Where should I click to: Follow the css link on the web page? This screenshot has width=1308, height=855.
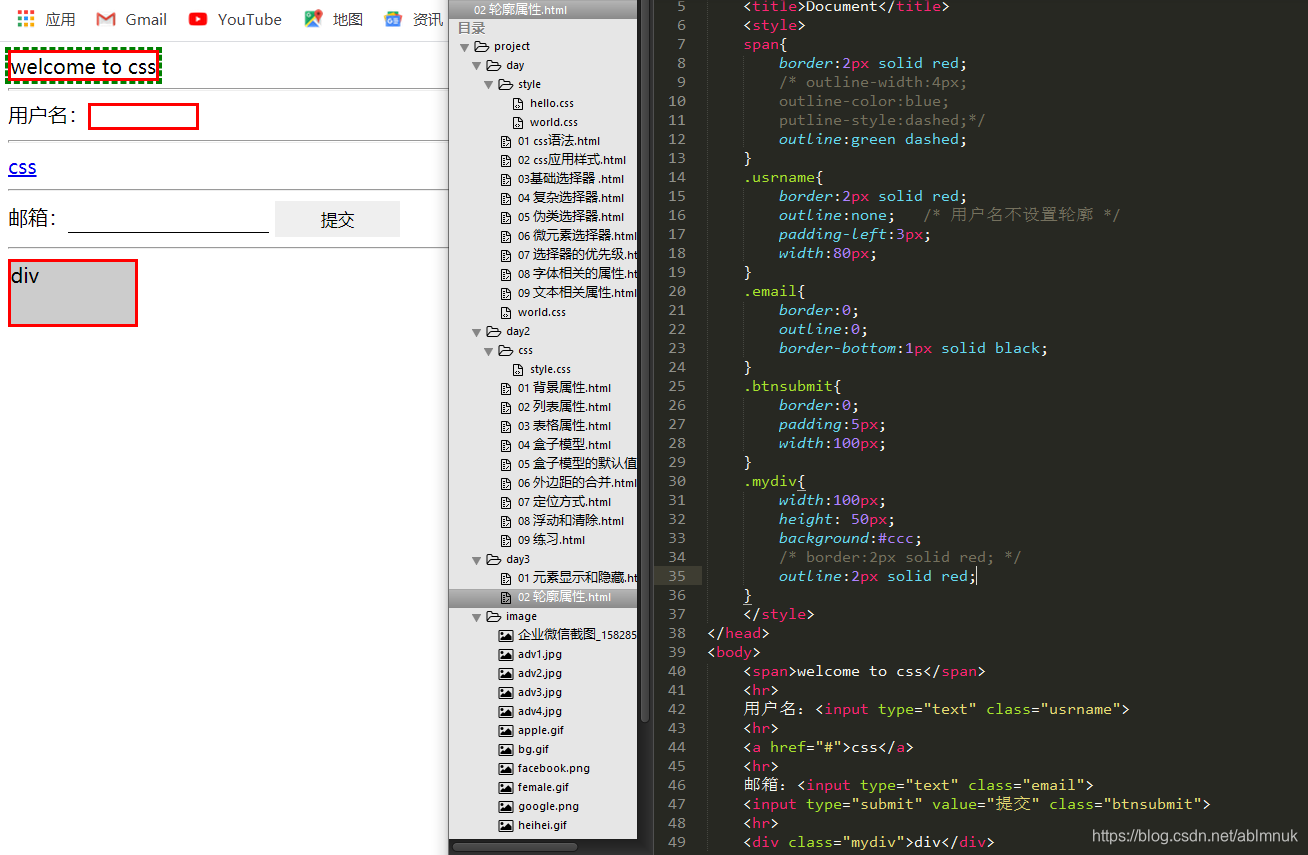coord(22,168)
